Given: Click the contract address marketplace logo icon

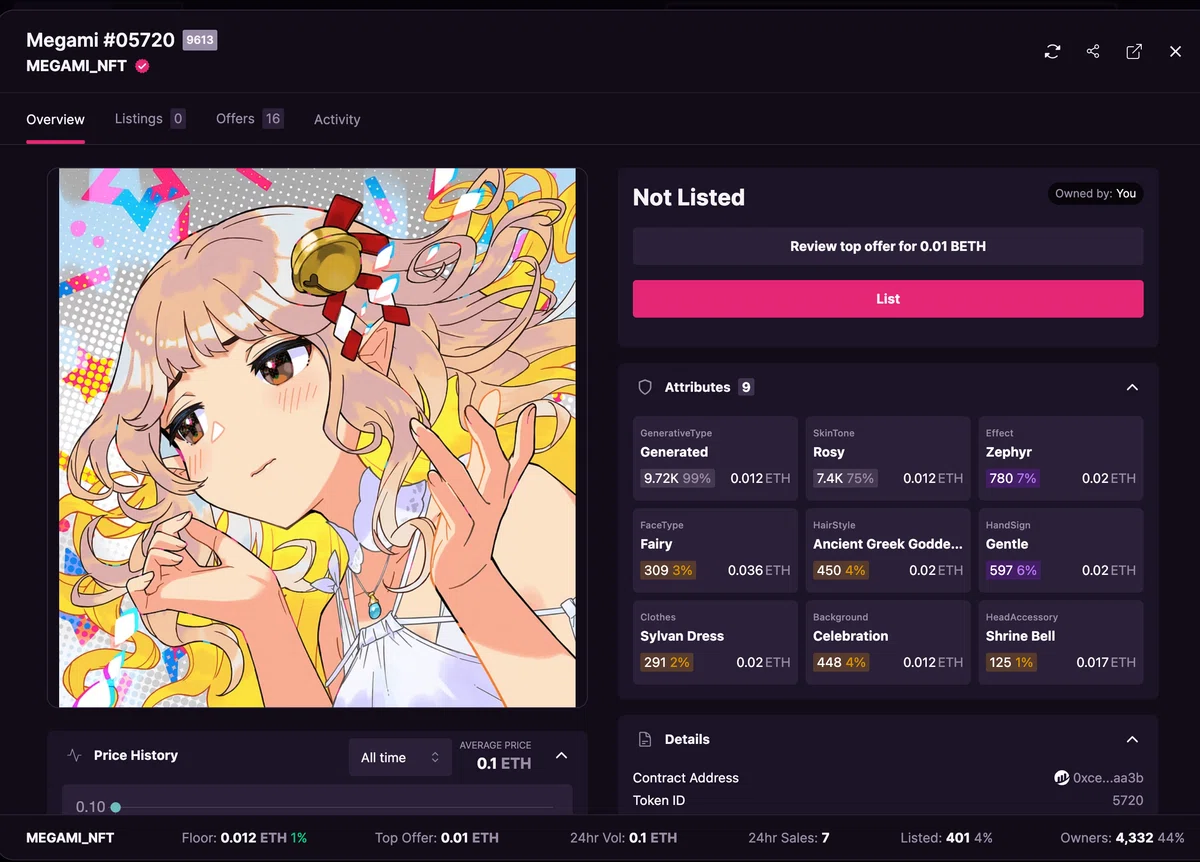Looking at the screenshot, I should pyautogui.click(x=1062, y=777).
